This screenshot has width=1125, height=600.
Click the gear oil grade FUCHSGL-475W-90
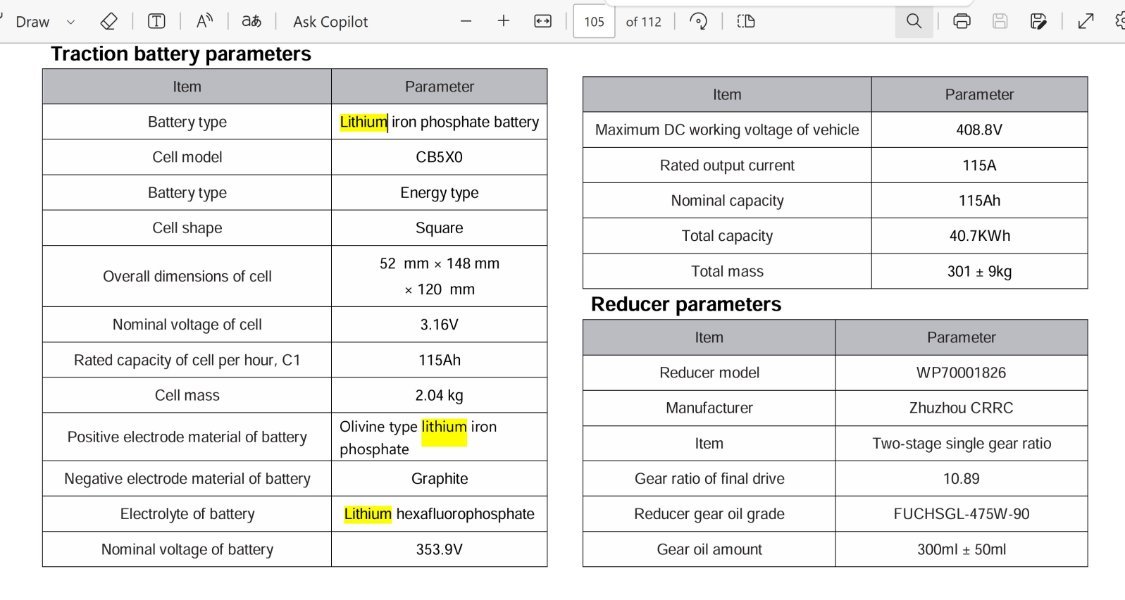961,514
